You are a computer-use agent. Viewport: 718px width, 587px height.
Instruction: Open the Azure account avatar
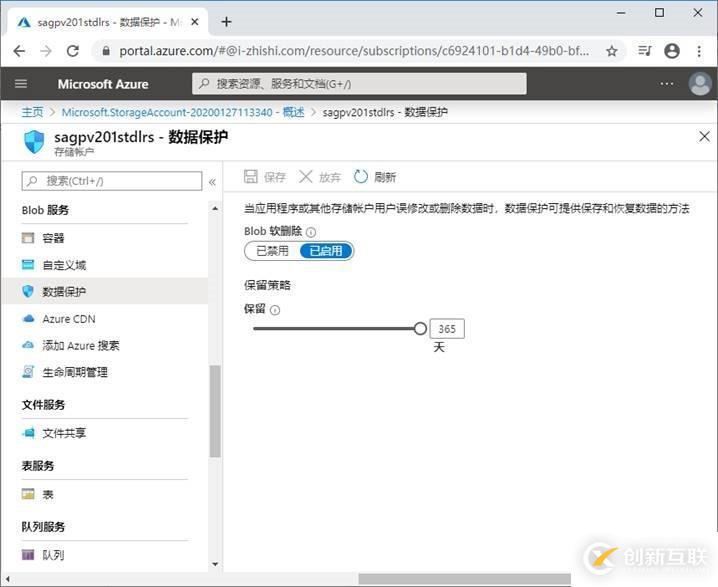tap(700, 84)
